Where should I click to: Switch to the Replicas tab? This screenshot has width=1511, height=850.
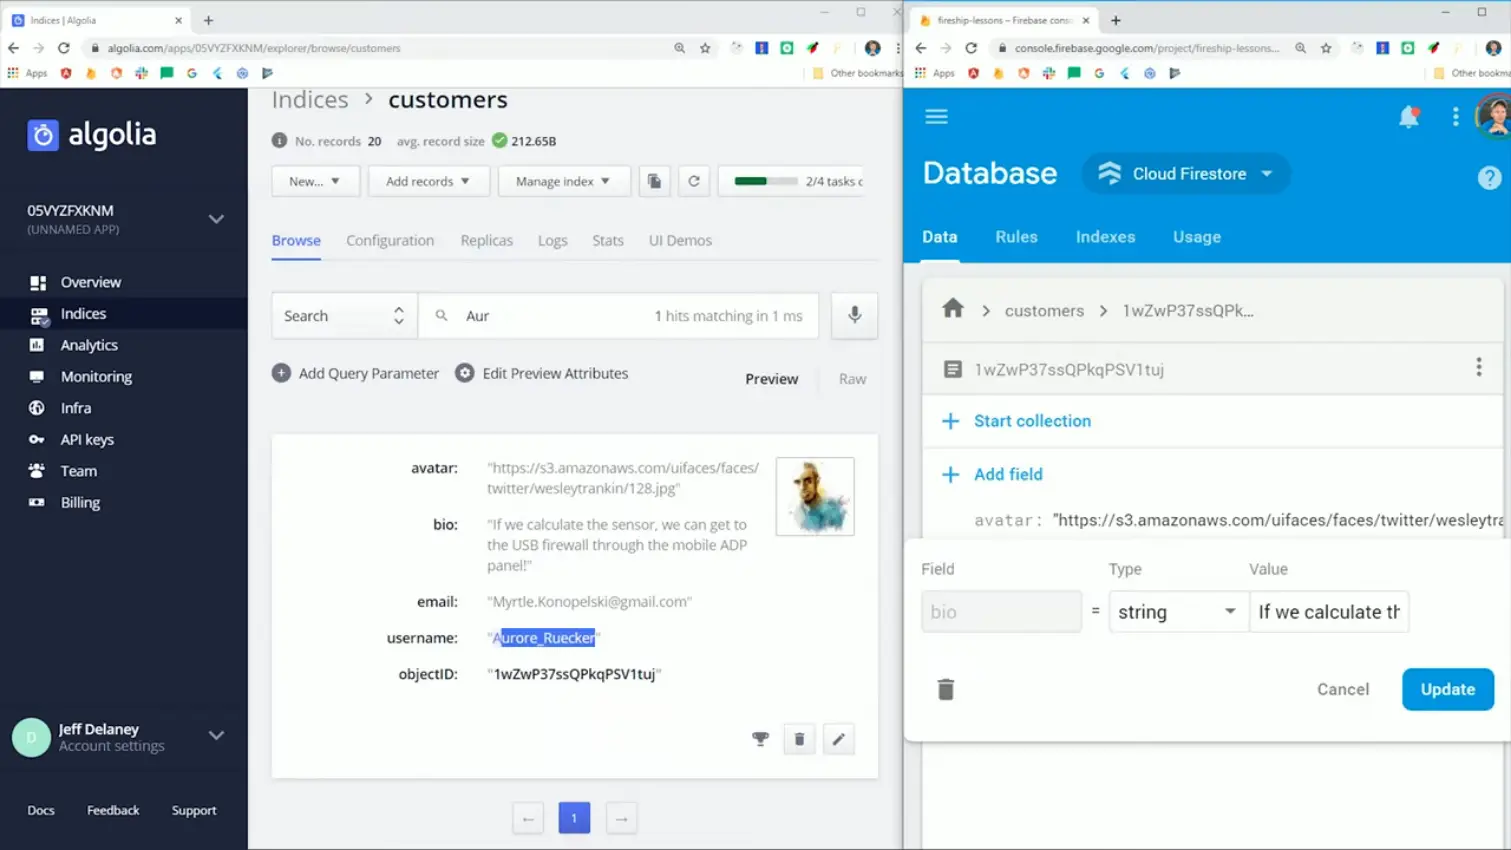coord(486,240)
